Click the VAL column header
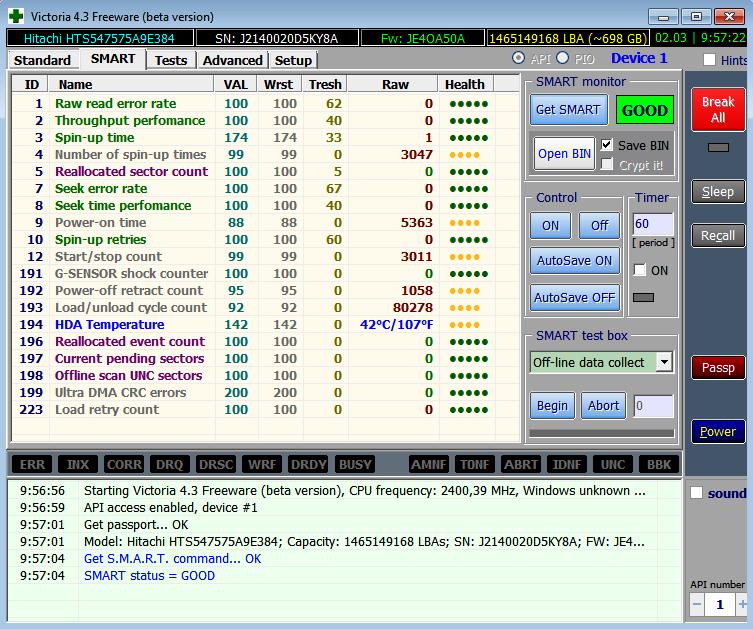Image resolution: width=753 pixels, height=629 pixels. coord(236,84)
